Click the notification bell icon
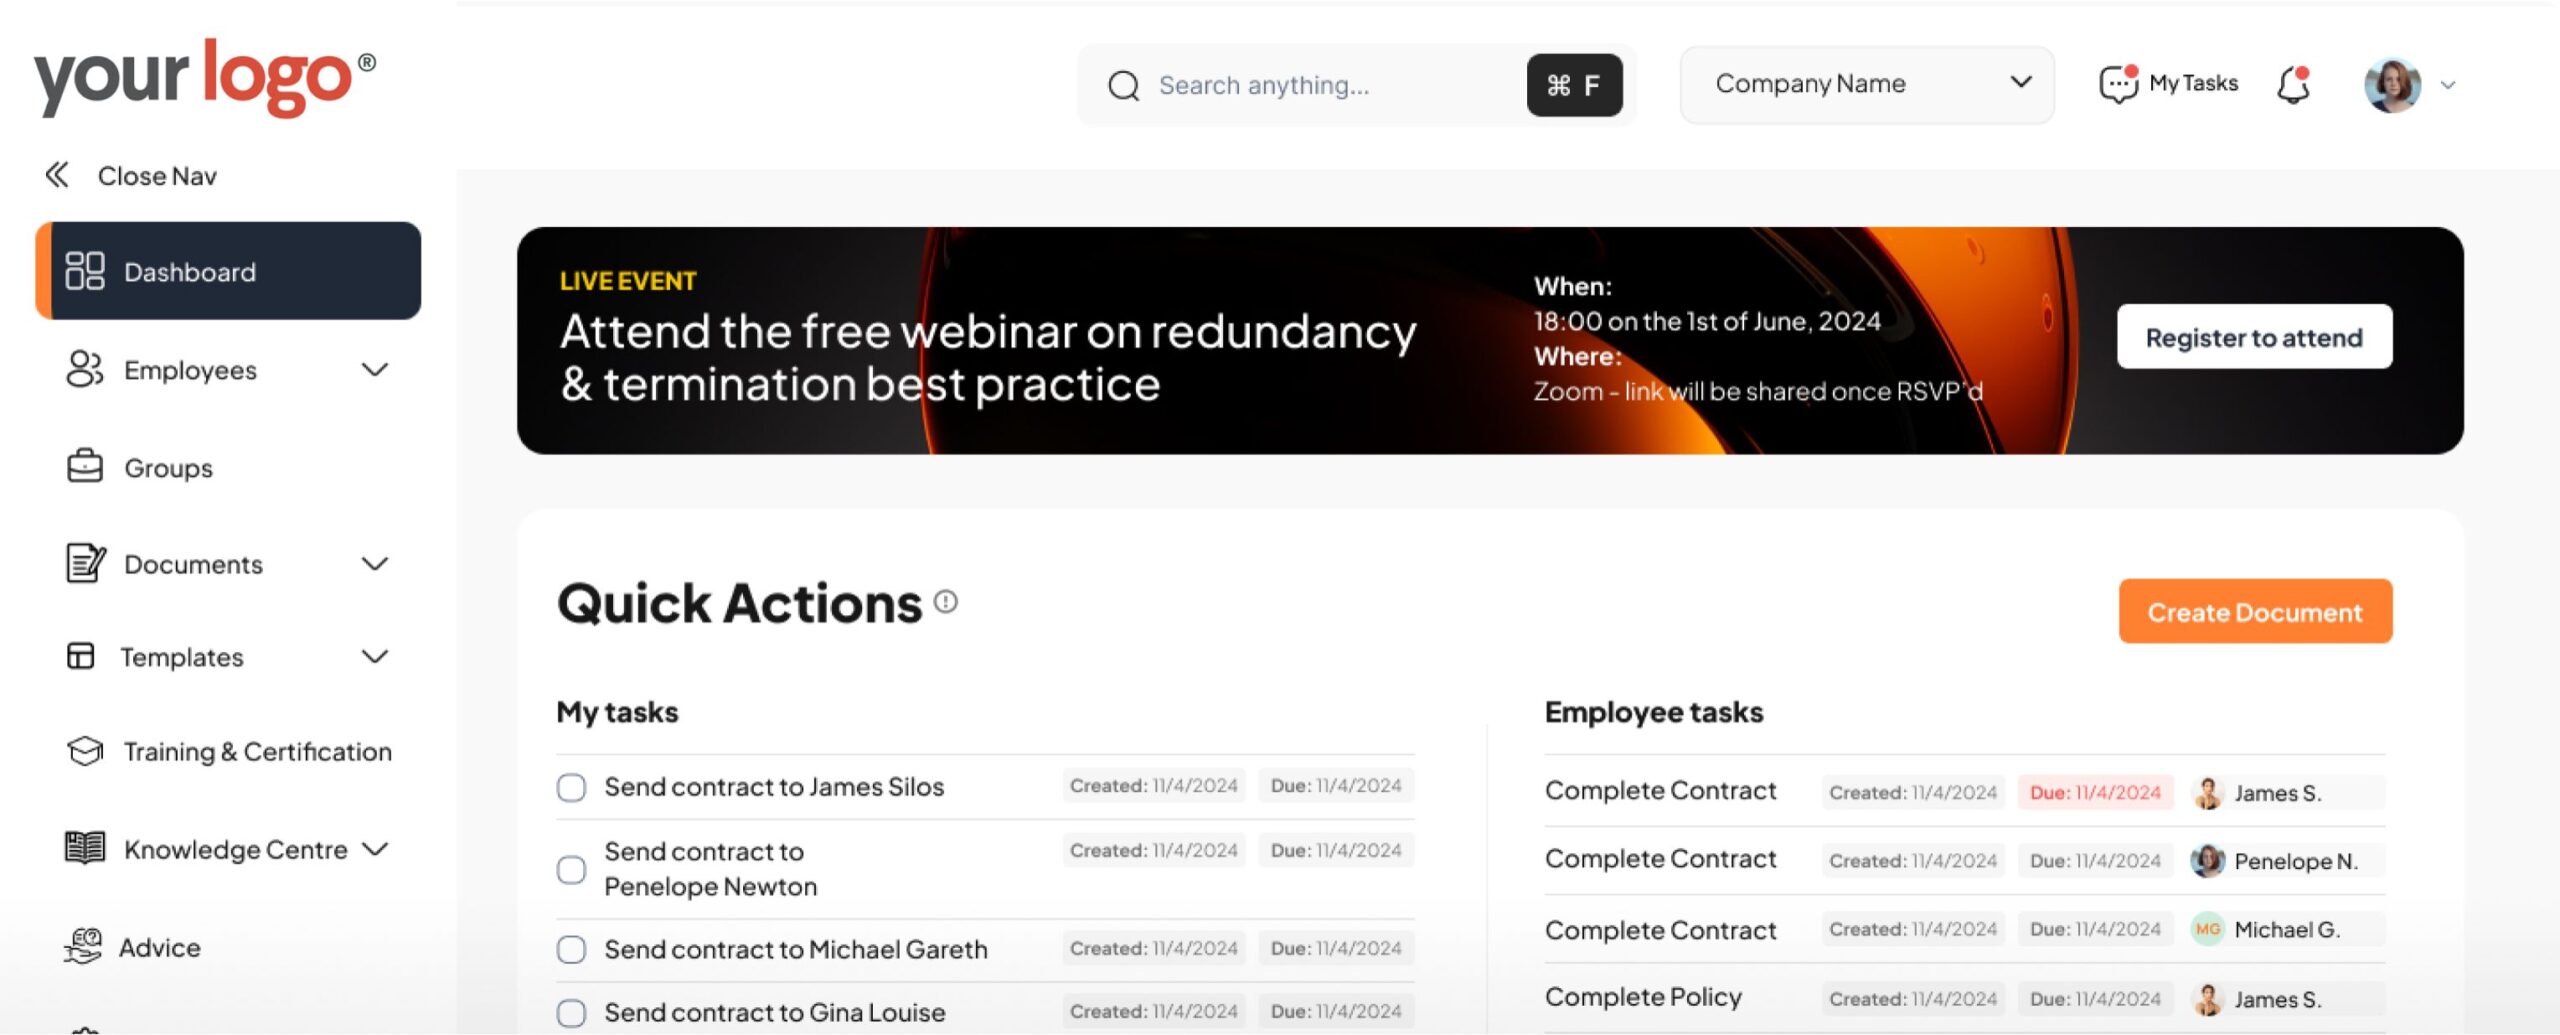 tap(2292, 85)
